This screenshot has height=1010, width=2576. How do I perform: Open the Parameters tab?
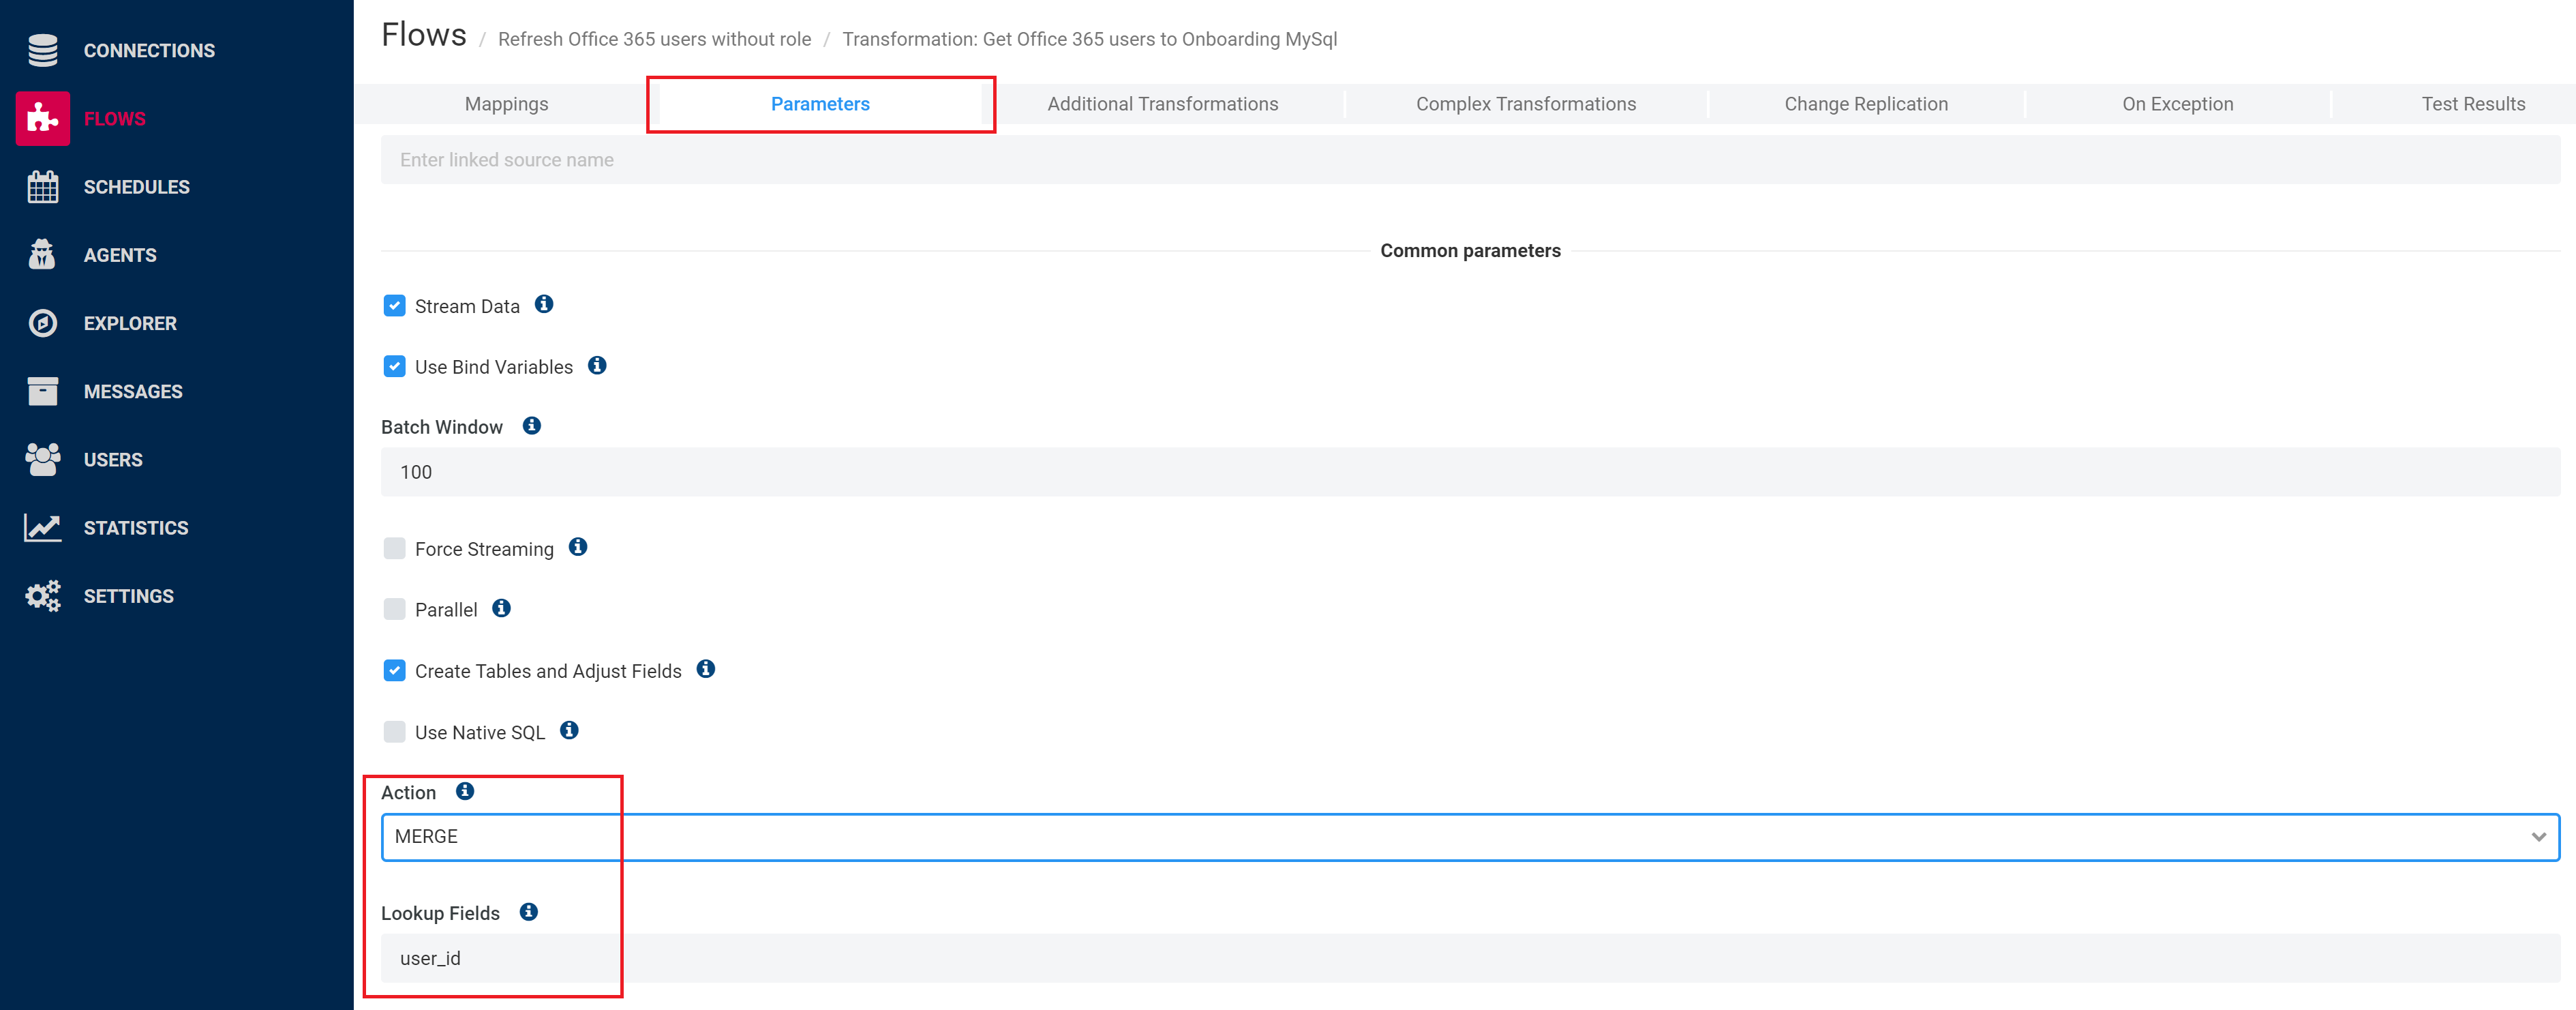tap(820, 104)
